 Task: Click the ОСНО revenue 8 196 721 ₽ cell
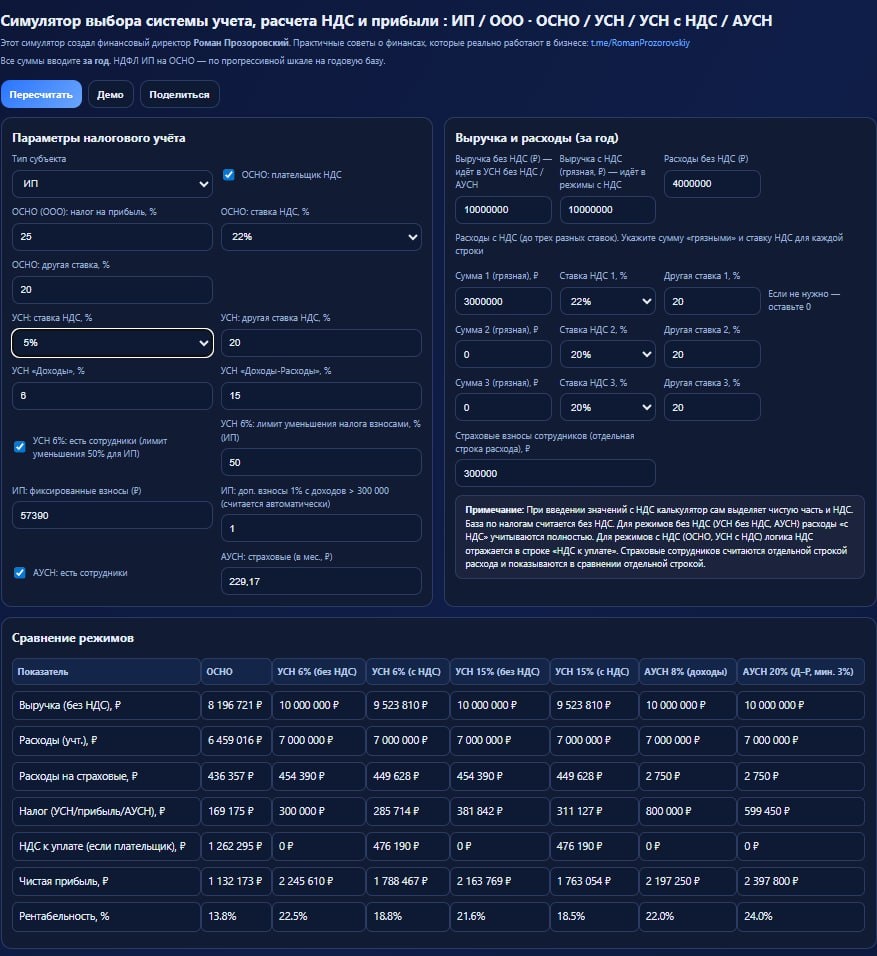[235, 705]
